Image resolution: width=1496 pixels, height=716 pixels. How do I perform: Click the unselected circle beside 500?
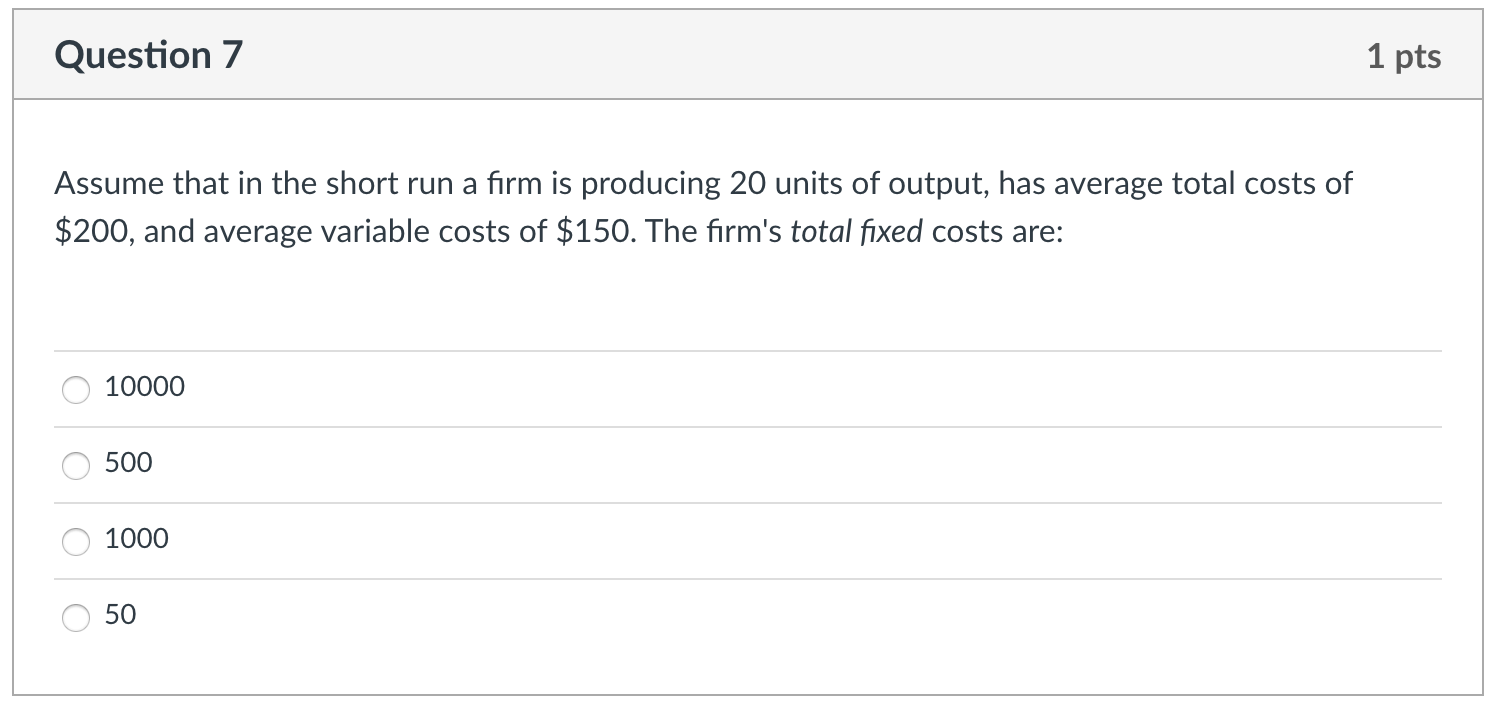[75, 466]
